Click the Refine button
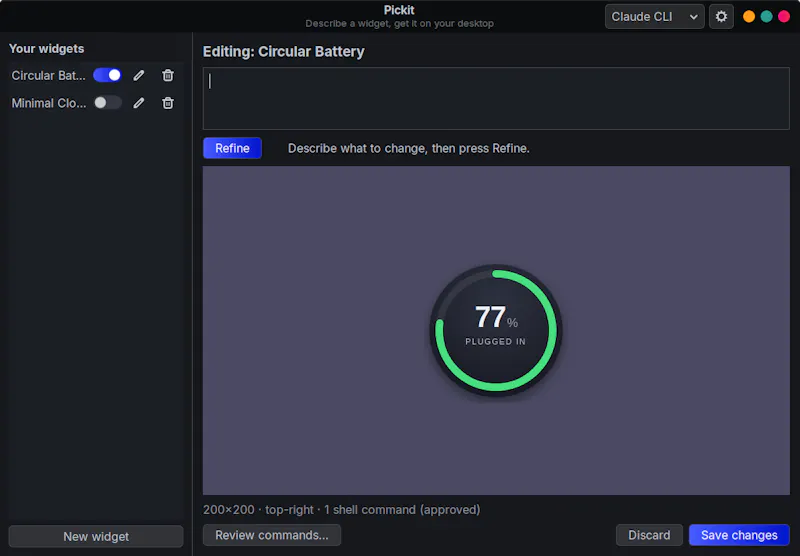This screenshot has height=556, width=800. pyautogui.click(x=232, y=148)
